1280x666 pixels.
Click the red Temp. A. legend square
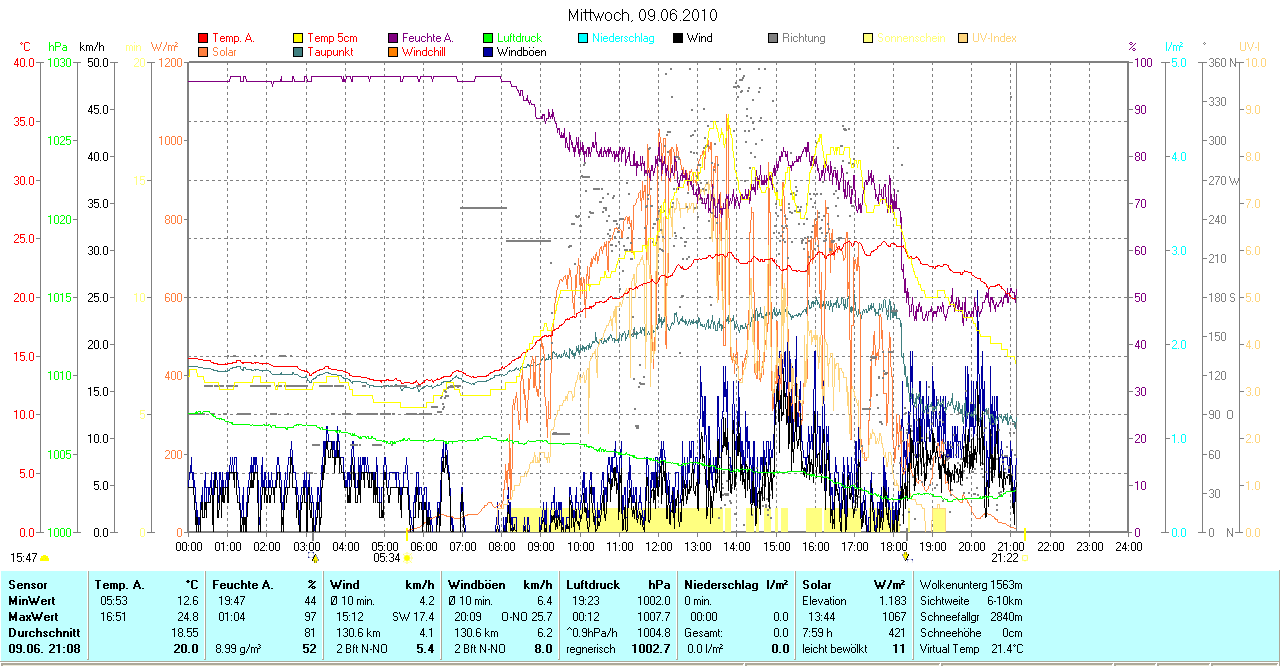(204, 38)
